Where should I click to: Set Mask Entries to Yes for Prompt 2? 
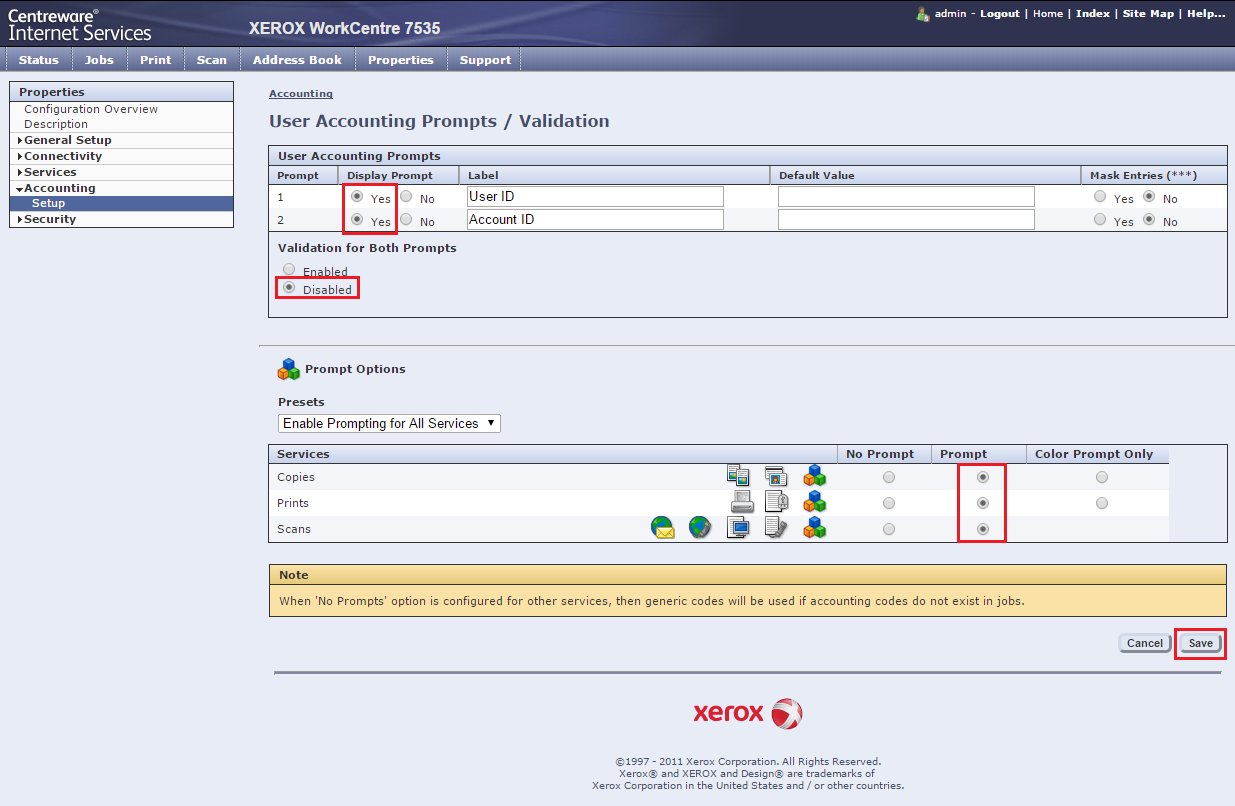click(1100, 220)
